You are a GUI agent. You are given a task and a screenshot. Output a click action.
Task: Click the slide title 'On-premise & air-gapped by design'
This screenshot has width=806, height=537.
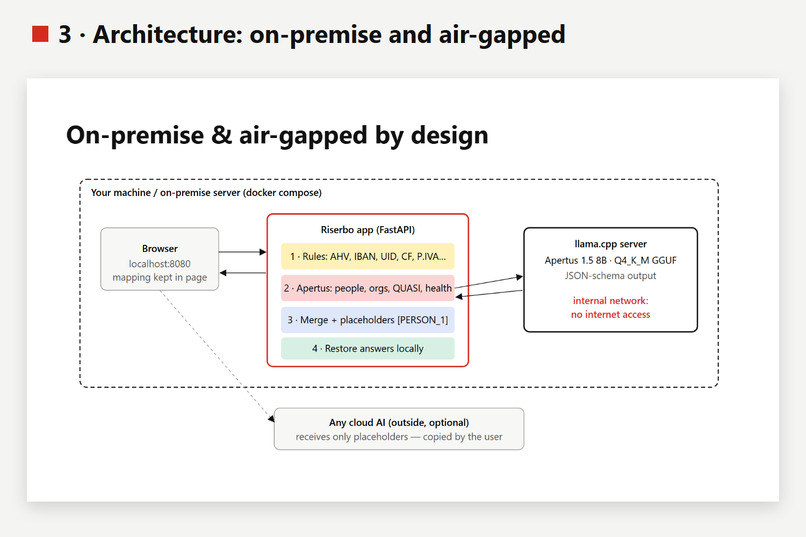point(277,135)
